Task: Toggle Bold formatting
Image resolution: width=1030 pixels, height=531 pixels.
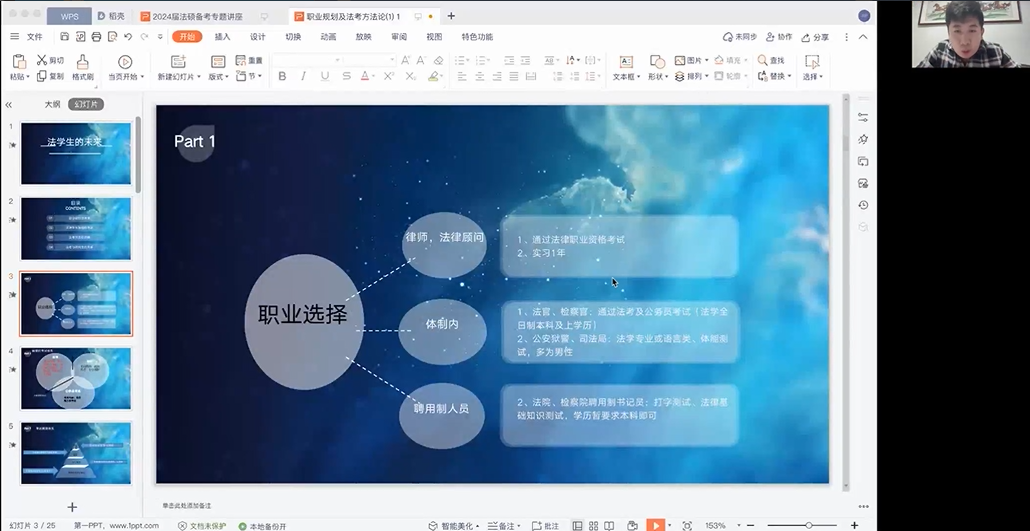Action: [x=282, y=76]
